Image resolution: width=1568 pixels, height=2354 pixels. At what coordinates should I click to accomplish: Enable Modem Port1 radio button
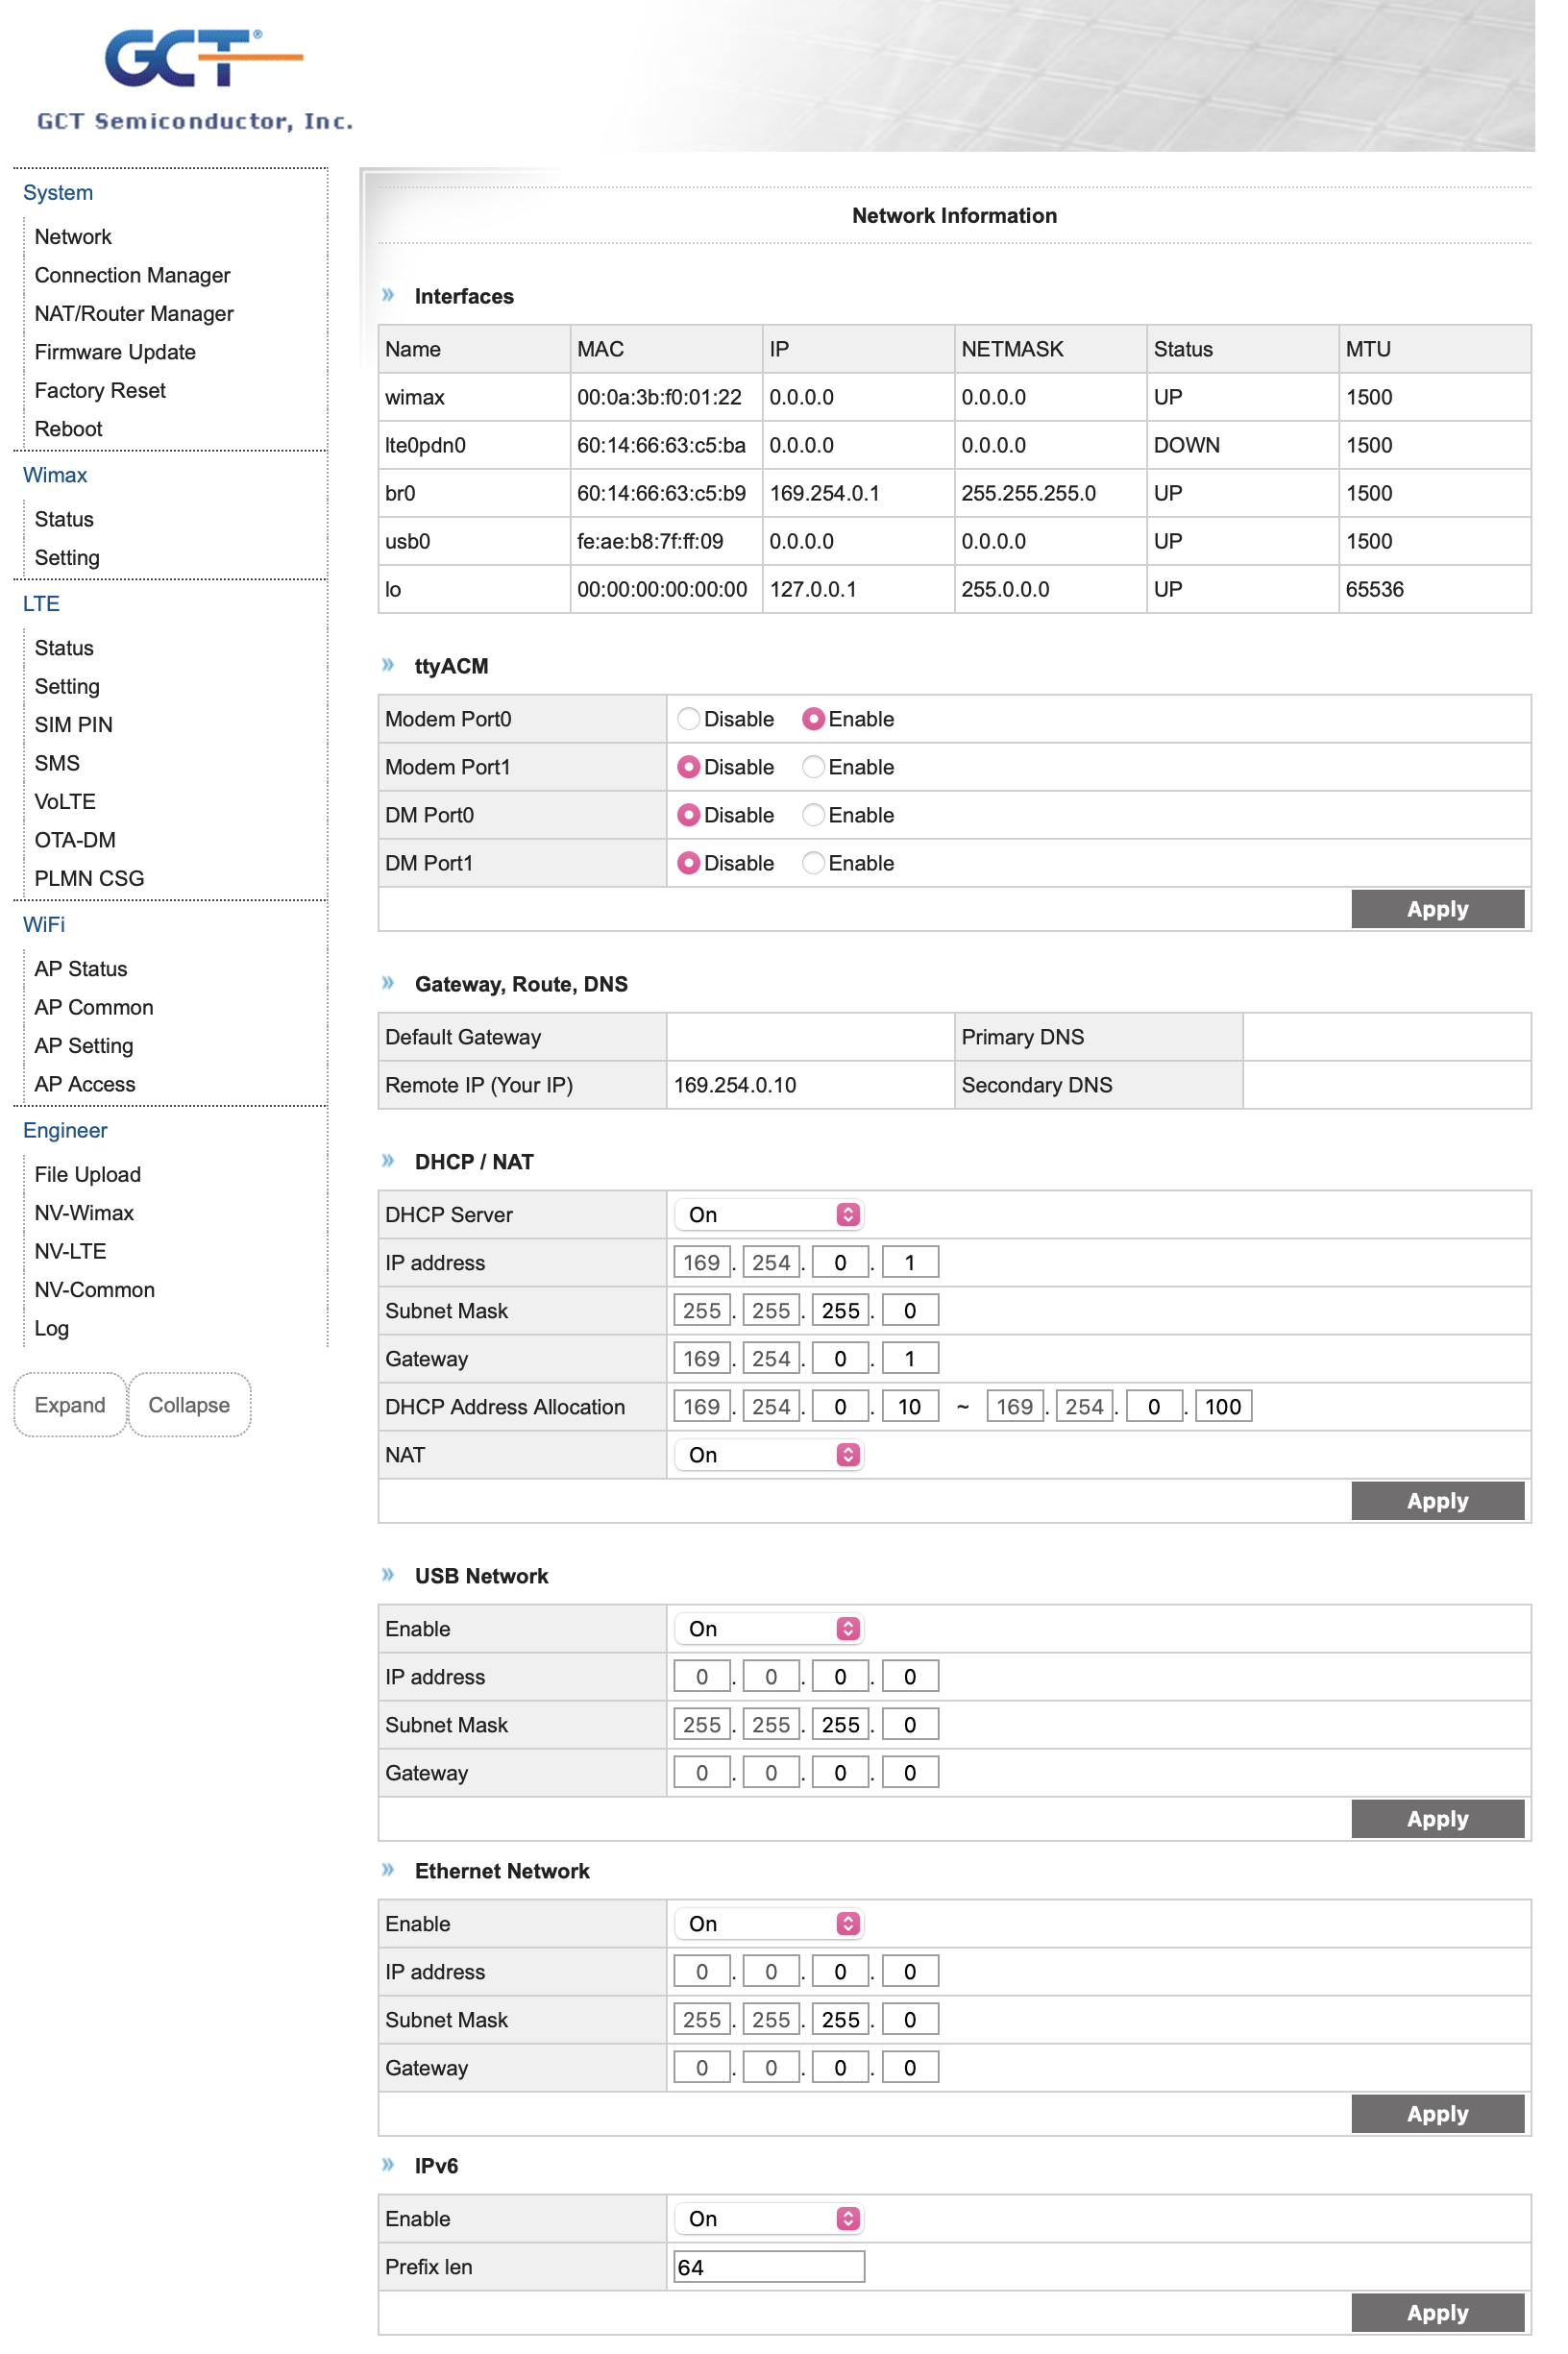[813, 767]
